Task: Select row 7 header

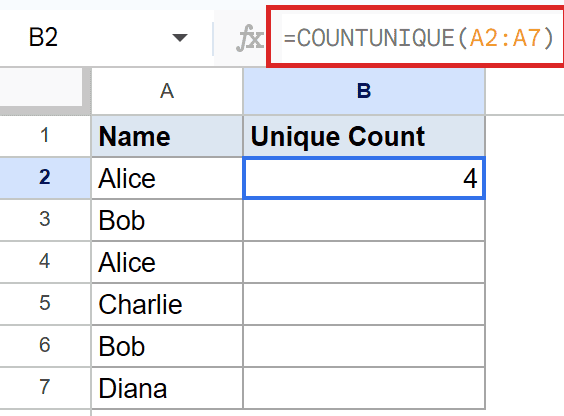Action: [x=45, y=388]
